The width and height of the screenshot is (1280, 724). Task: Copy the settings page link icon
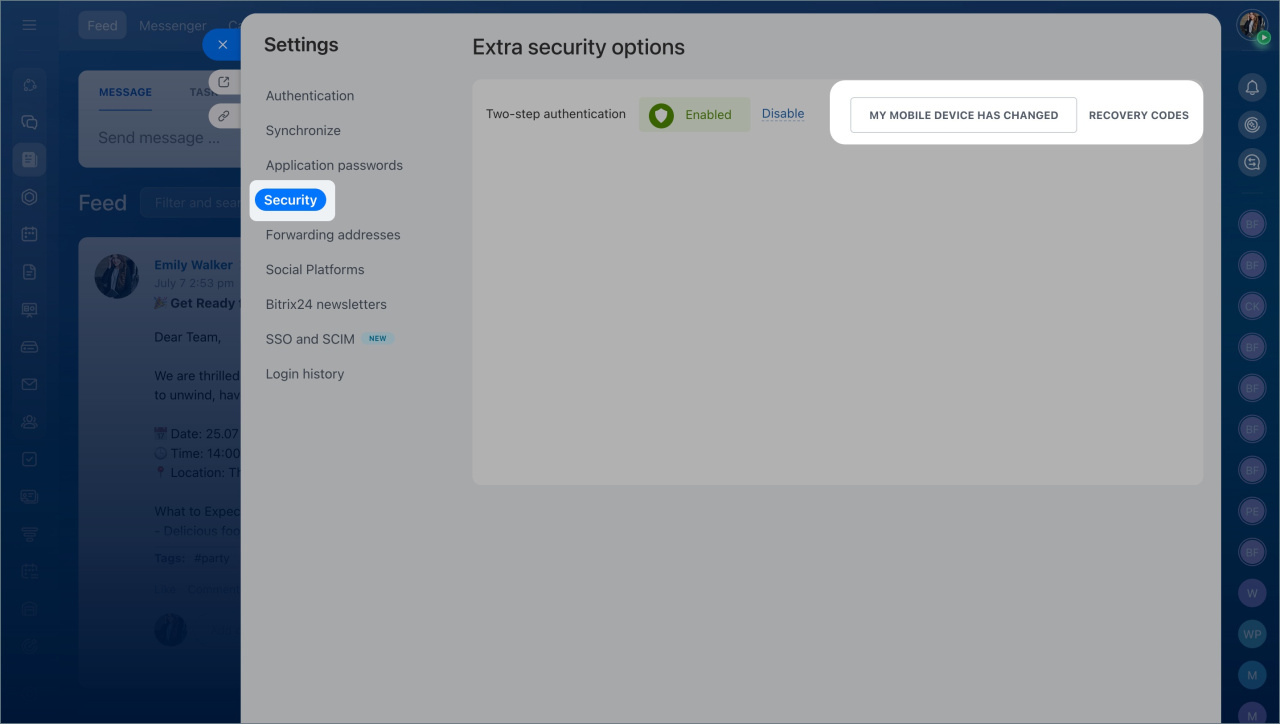tap(223, 116)
